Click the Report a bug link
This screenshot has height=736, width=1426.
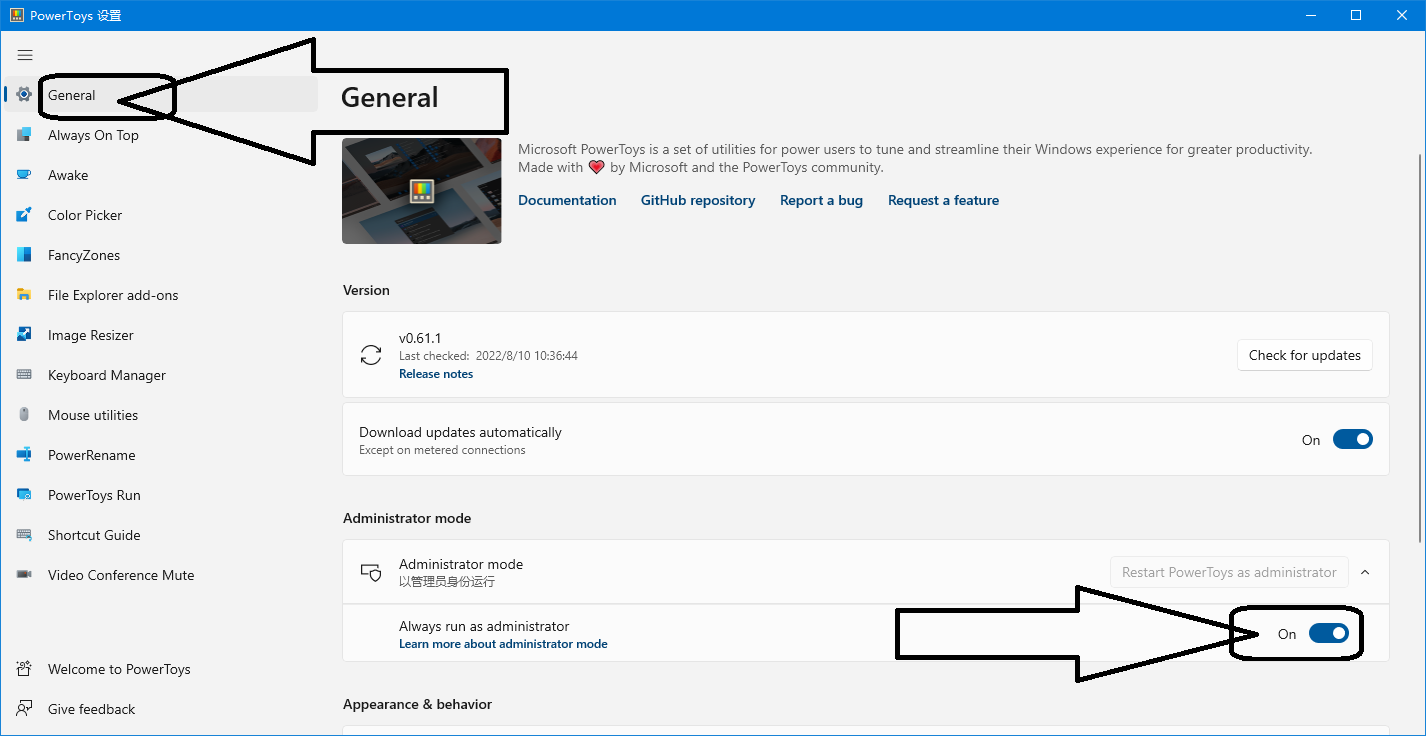point(821,200)
